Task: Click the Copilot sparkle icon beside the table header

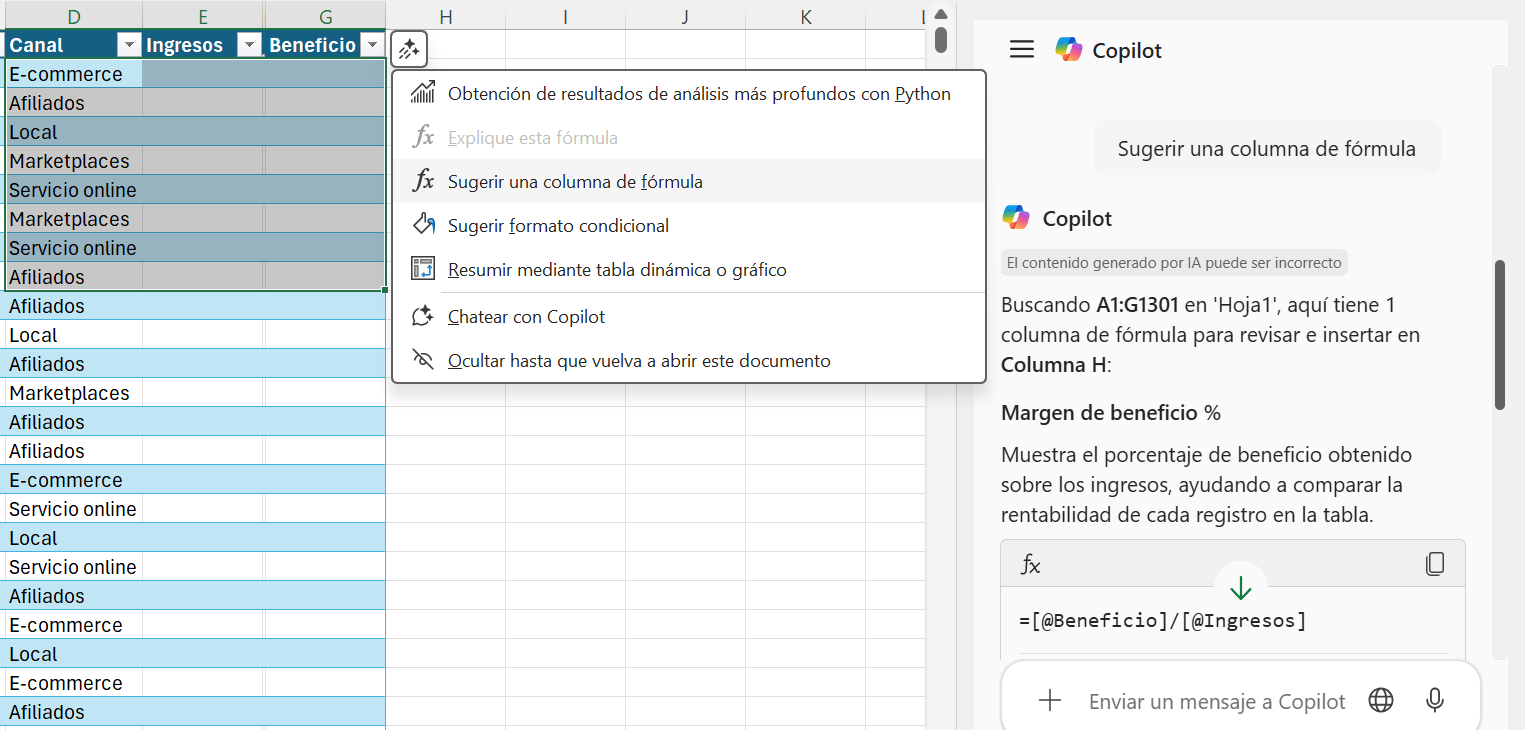Action: [409, 48]
